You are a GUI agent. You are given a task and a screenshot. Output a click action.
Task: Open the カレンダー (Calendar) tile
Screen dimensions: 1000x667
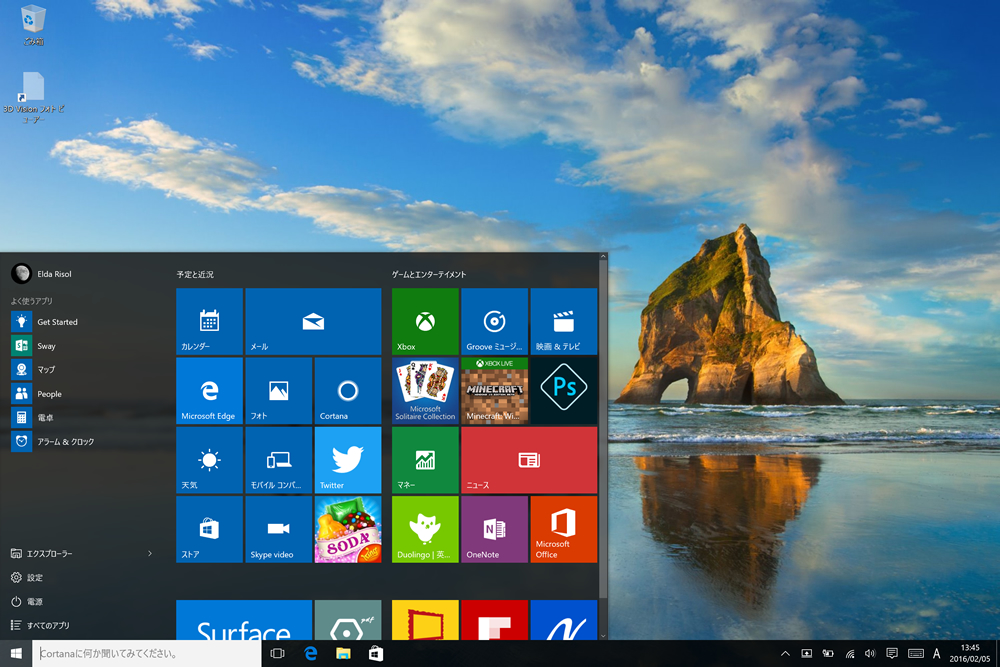click(x=209, y=321)
